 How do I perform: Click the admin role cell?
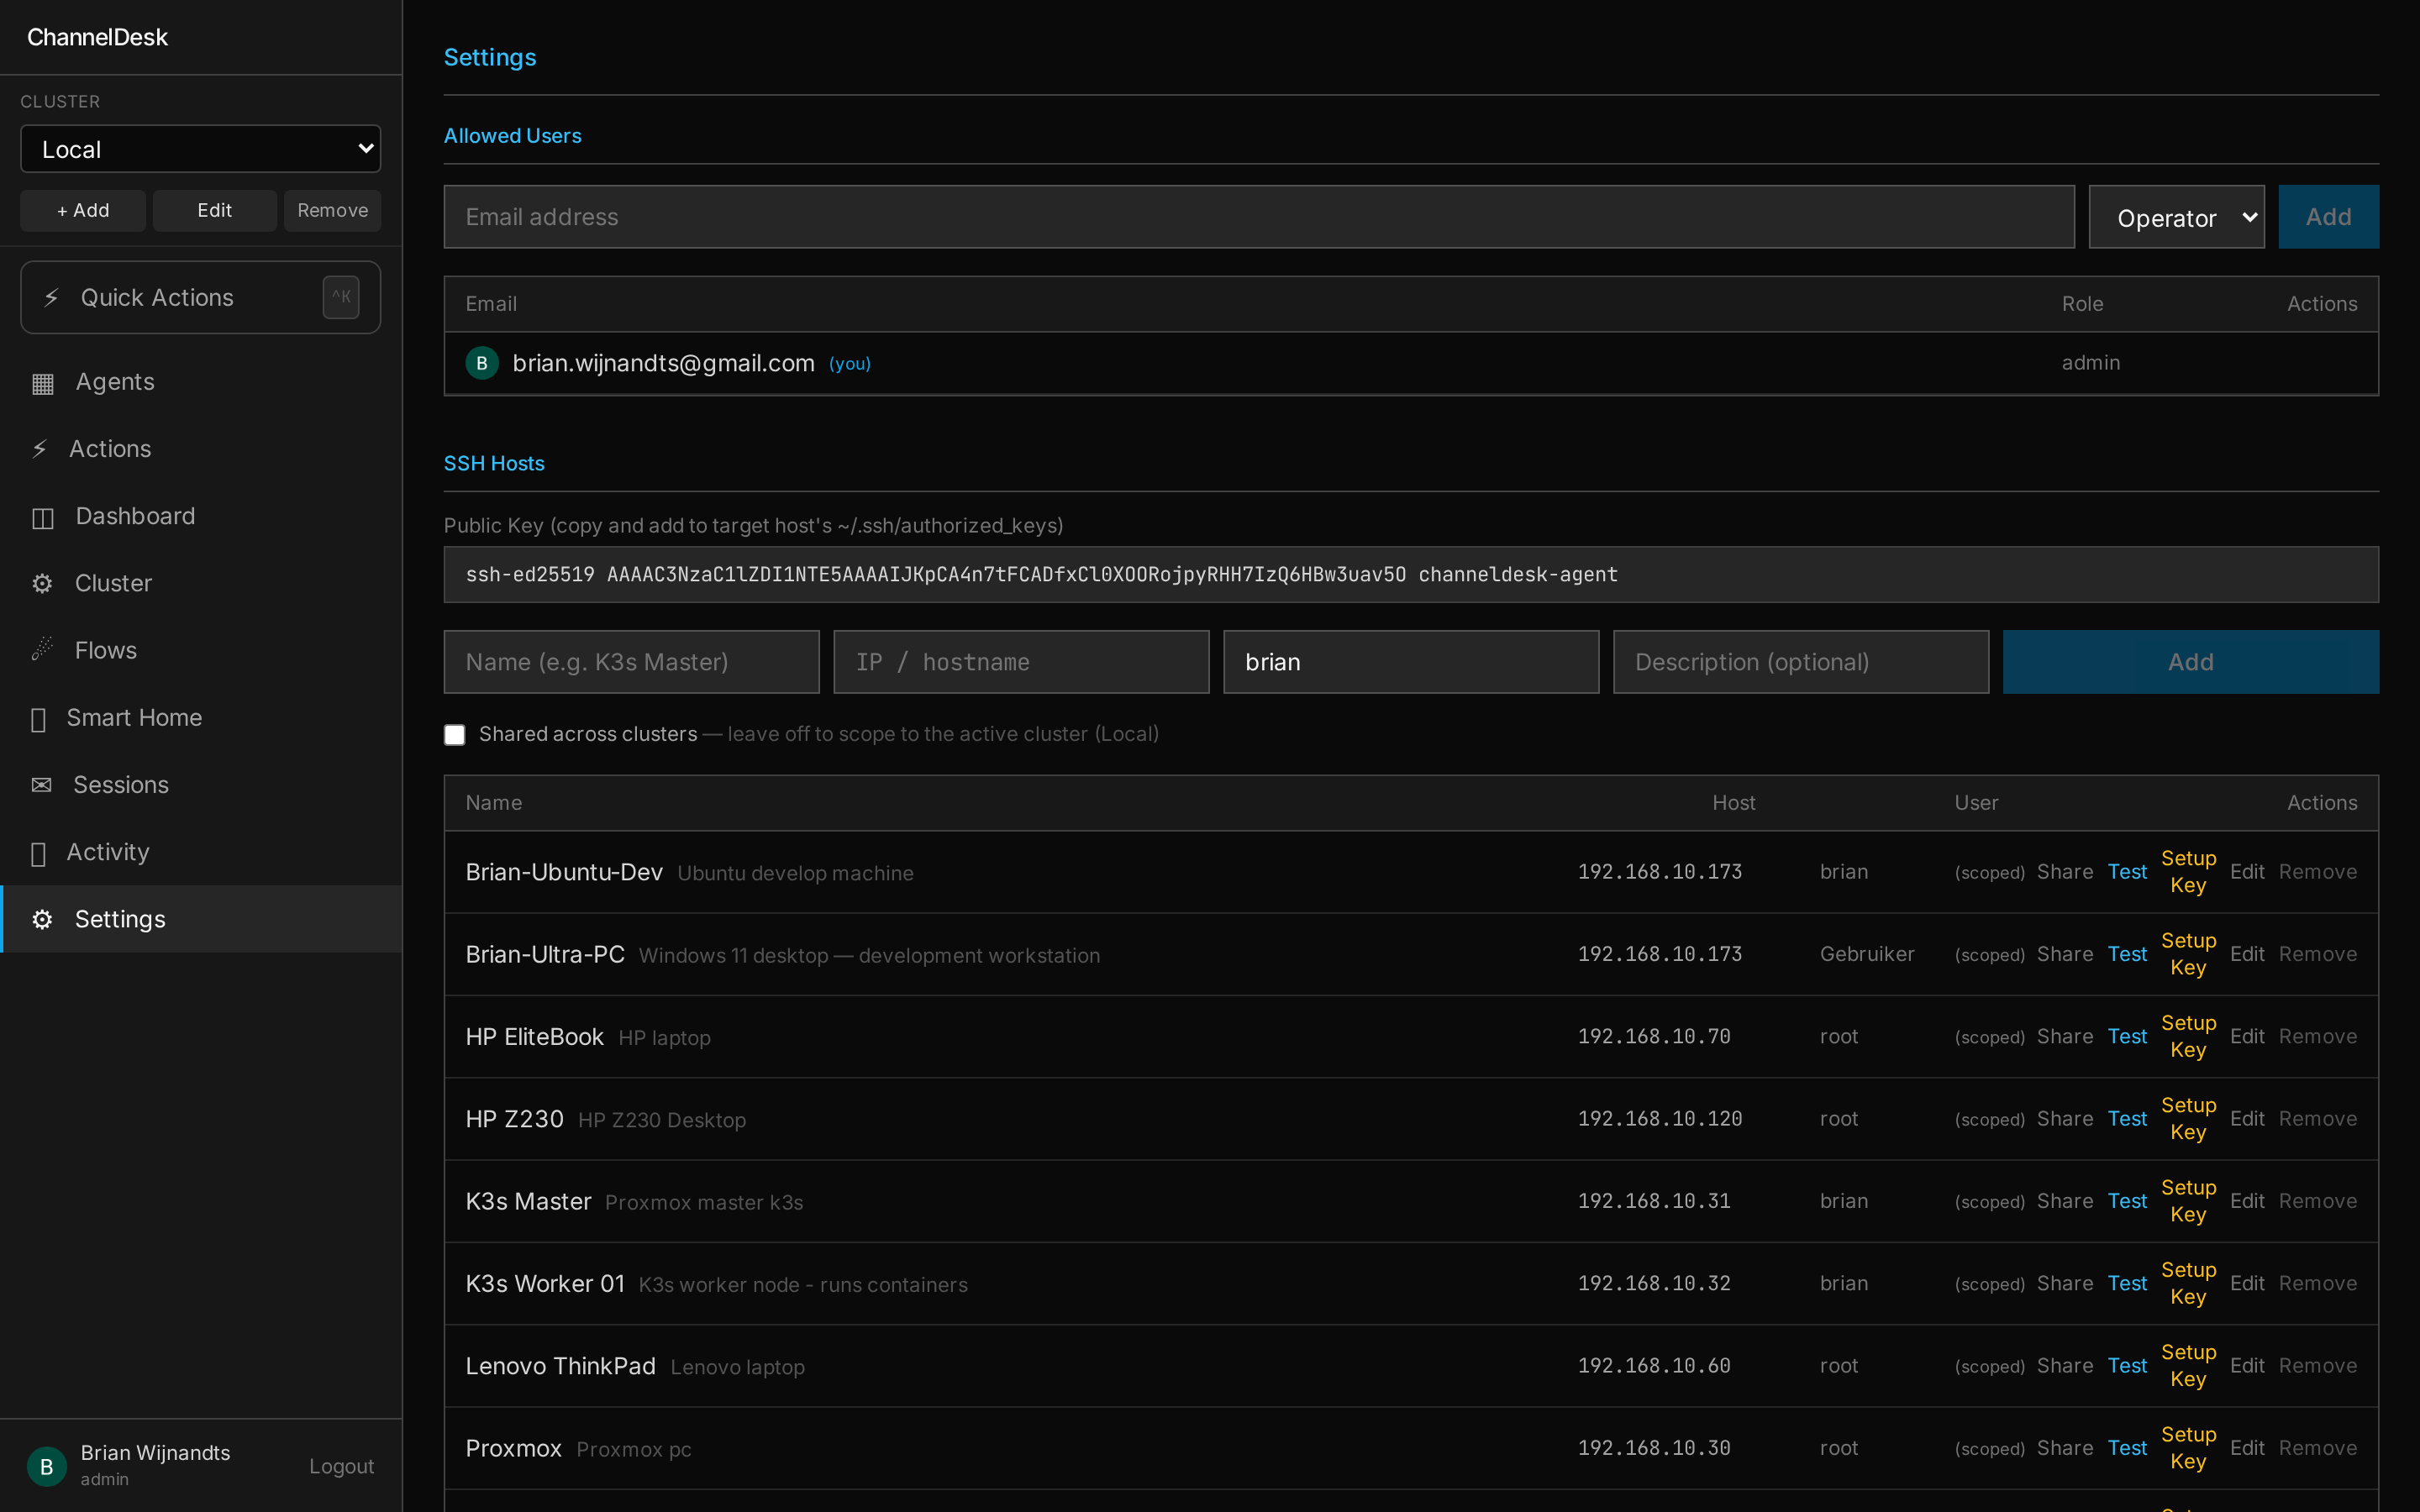point(2090,363)
